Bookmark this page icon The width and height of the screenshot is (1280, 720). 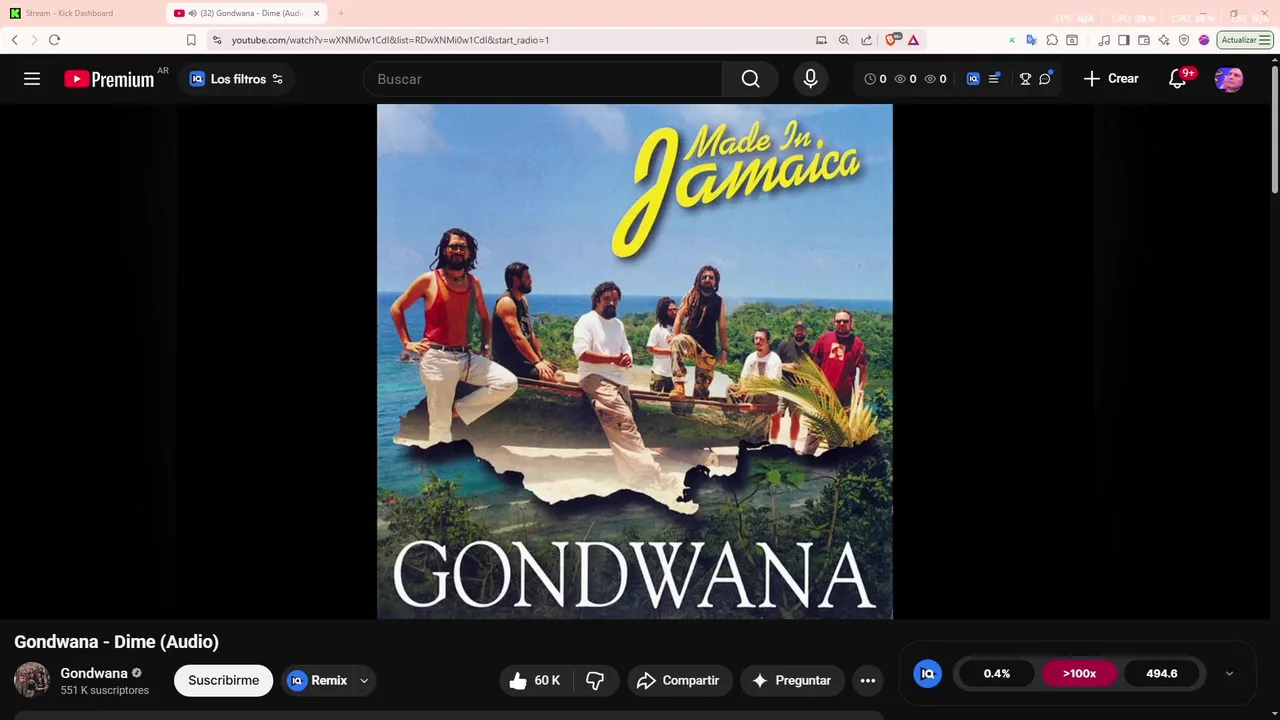point(191,40)
